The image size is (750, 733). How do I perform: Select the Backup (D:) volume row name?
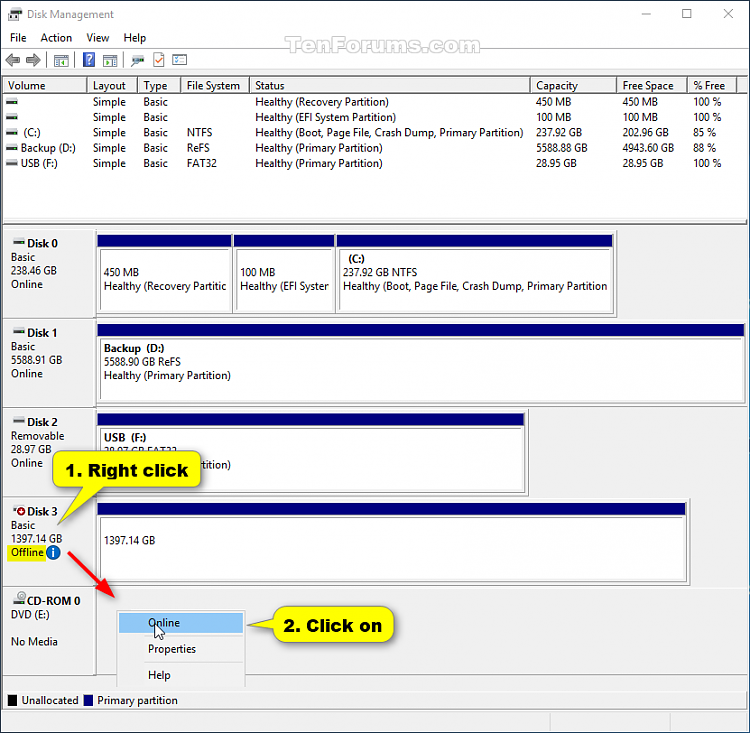[x=48, y=148]
